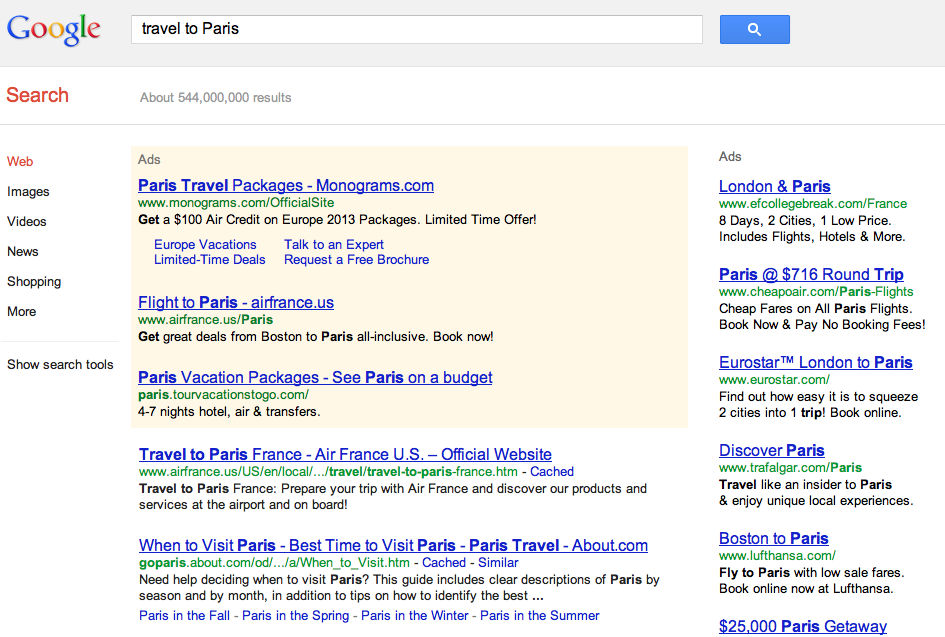
Task: Click the goparis.about.com URL text
Action: (274, 563)
